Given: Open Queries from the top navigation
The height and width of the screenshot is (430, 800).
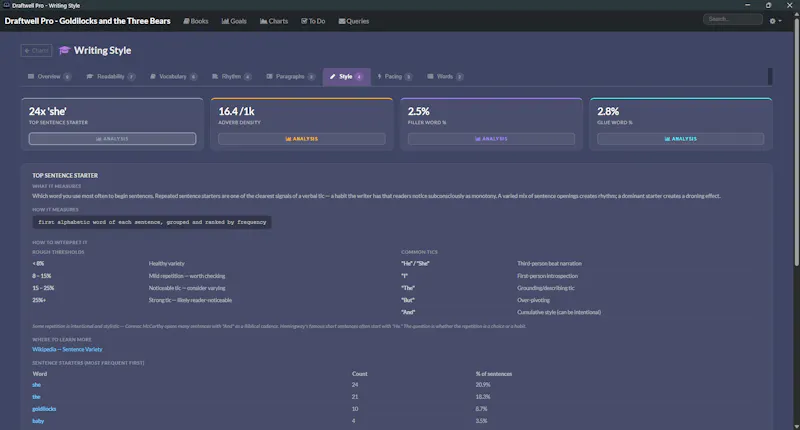Looking at the screenshot, I should click(x=354, y=21).
